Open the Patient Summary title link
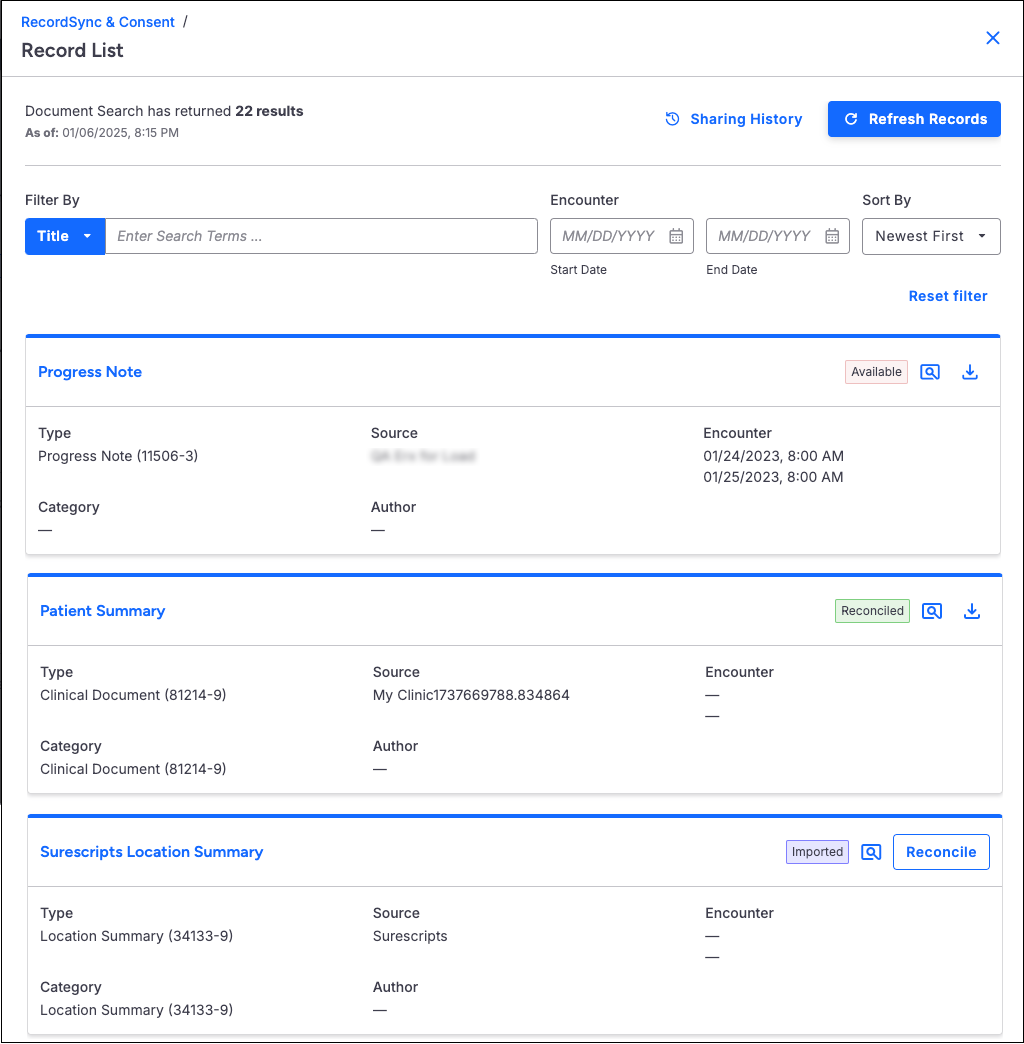This screenshot has height=1044, width=1024. pyautogui.click(x=102, y=611)
